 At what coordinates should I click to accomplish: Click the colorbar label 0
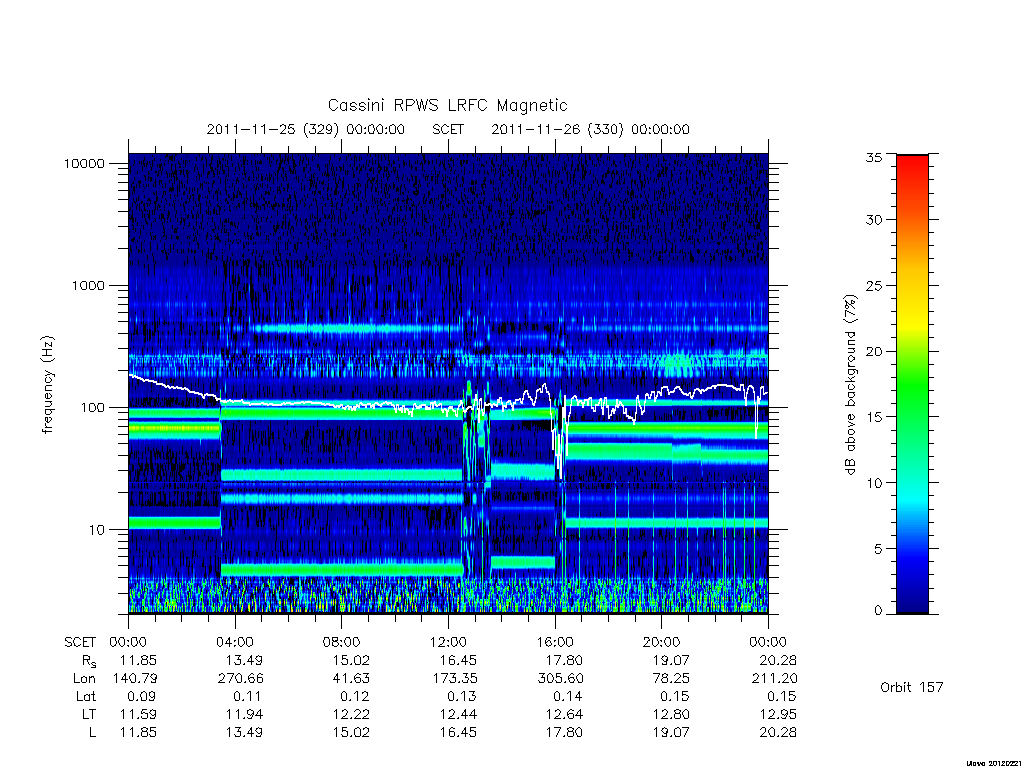(x=878, y=611)
